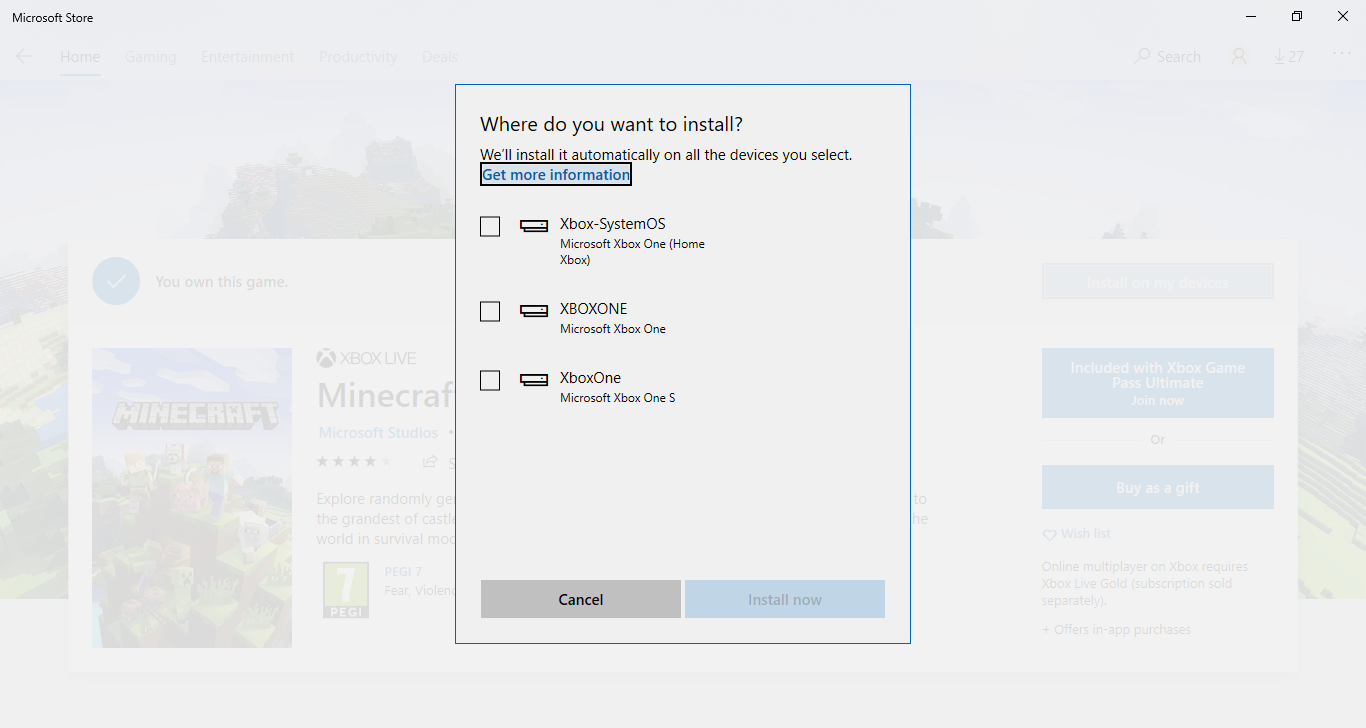Switch to the Entertainment tab

tap(247, 57)
